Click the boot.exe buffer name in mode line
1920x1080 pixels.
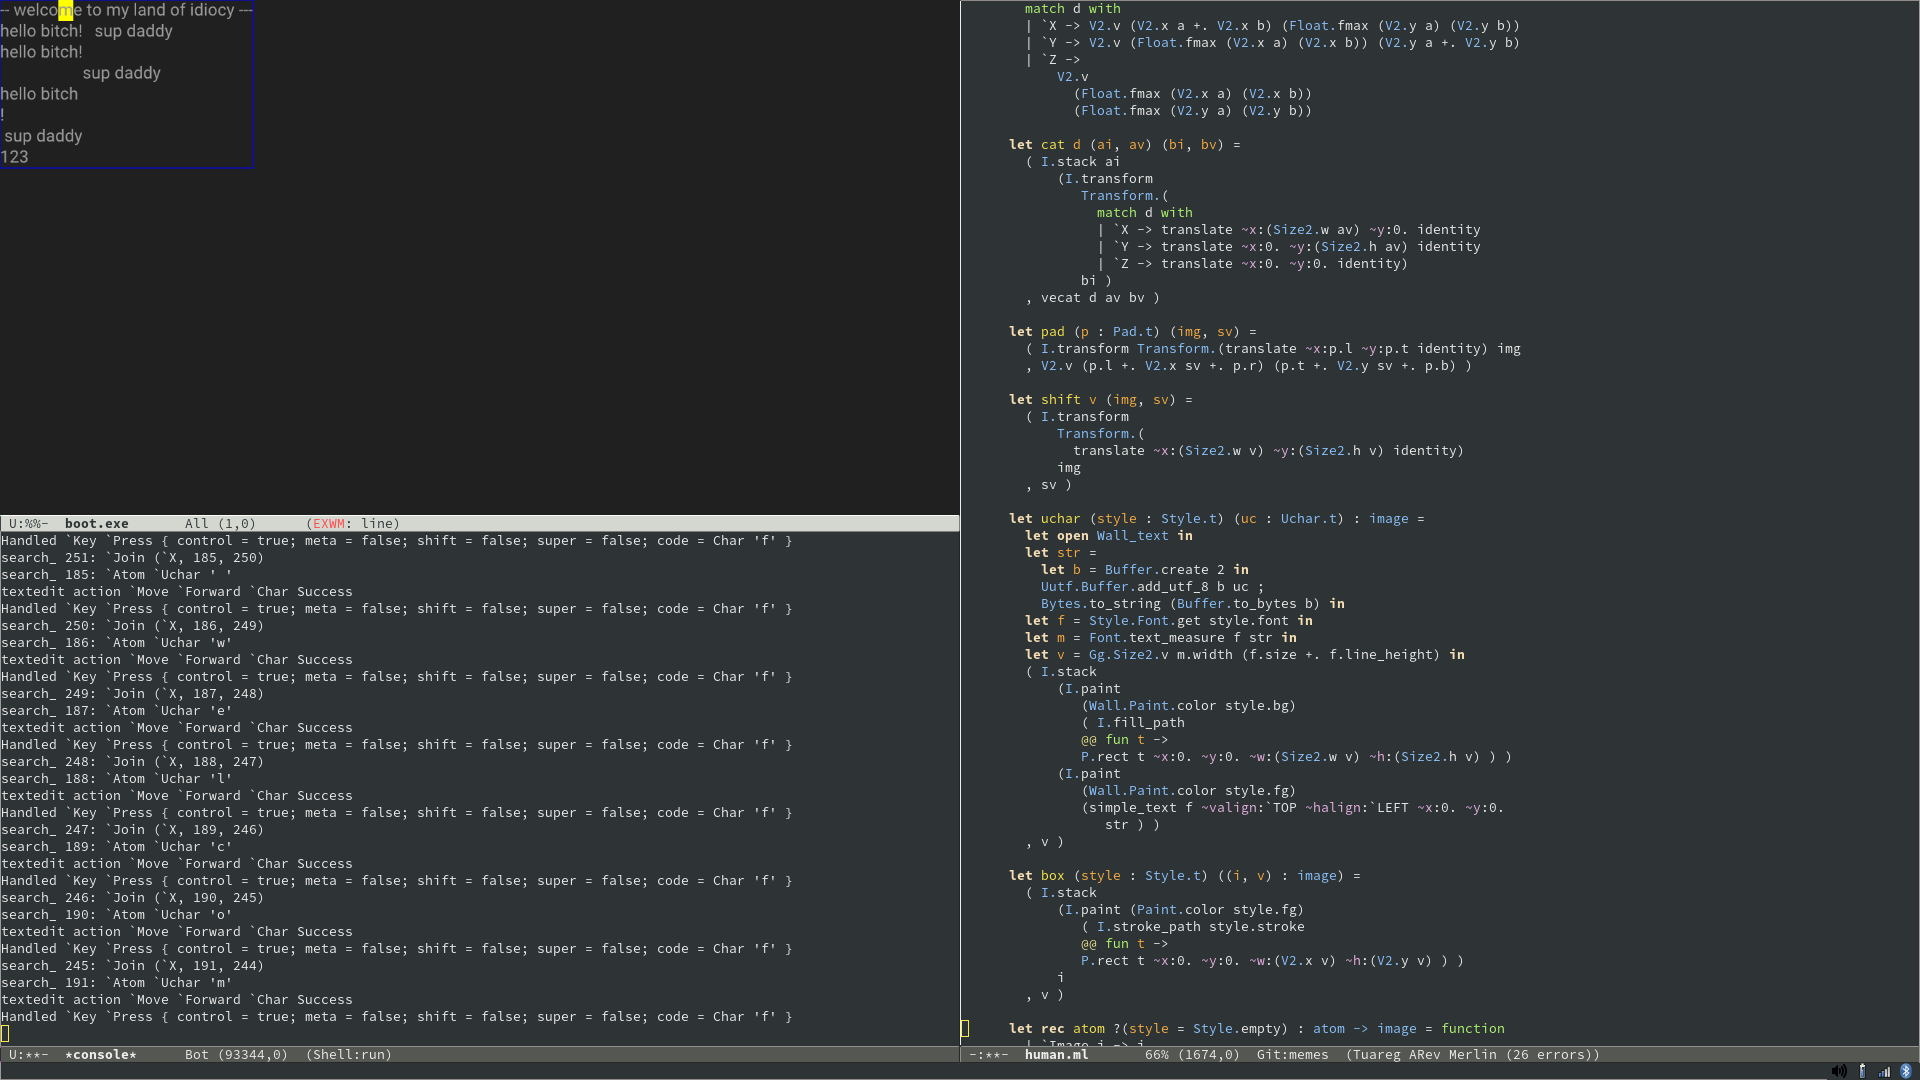click(x=96, y=524)
